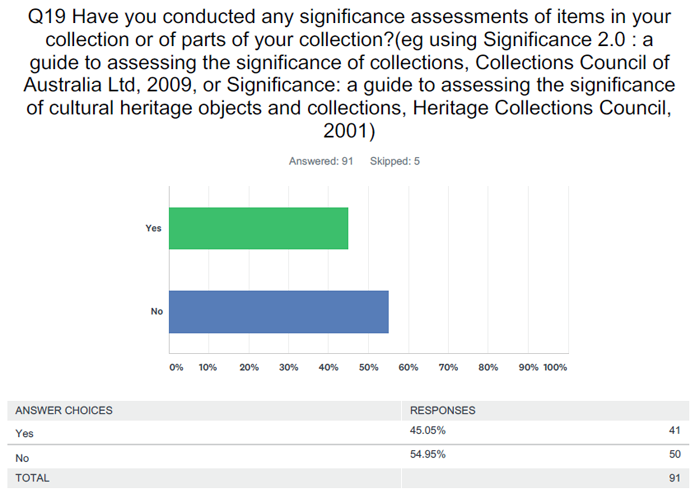Image resolution: width=700 pixels, height=498 pixels.
Task: Click the 0% axis tick label
Action: click(x=176, y=367)
